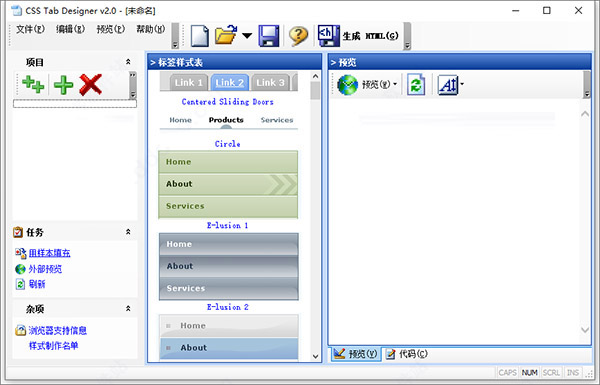Switch to 代码(C) bottom tab

coord(406,354)
